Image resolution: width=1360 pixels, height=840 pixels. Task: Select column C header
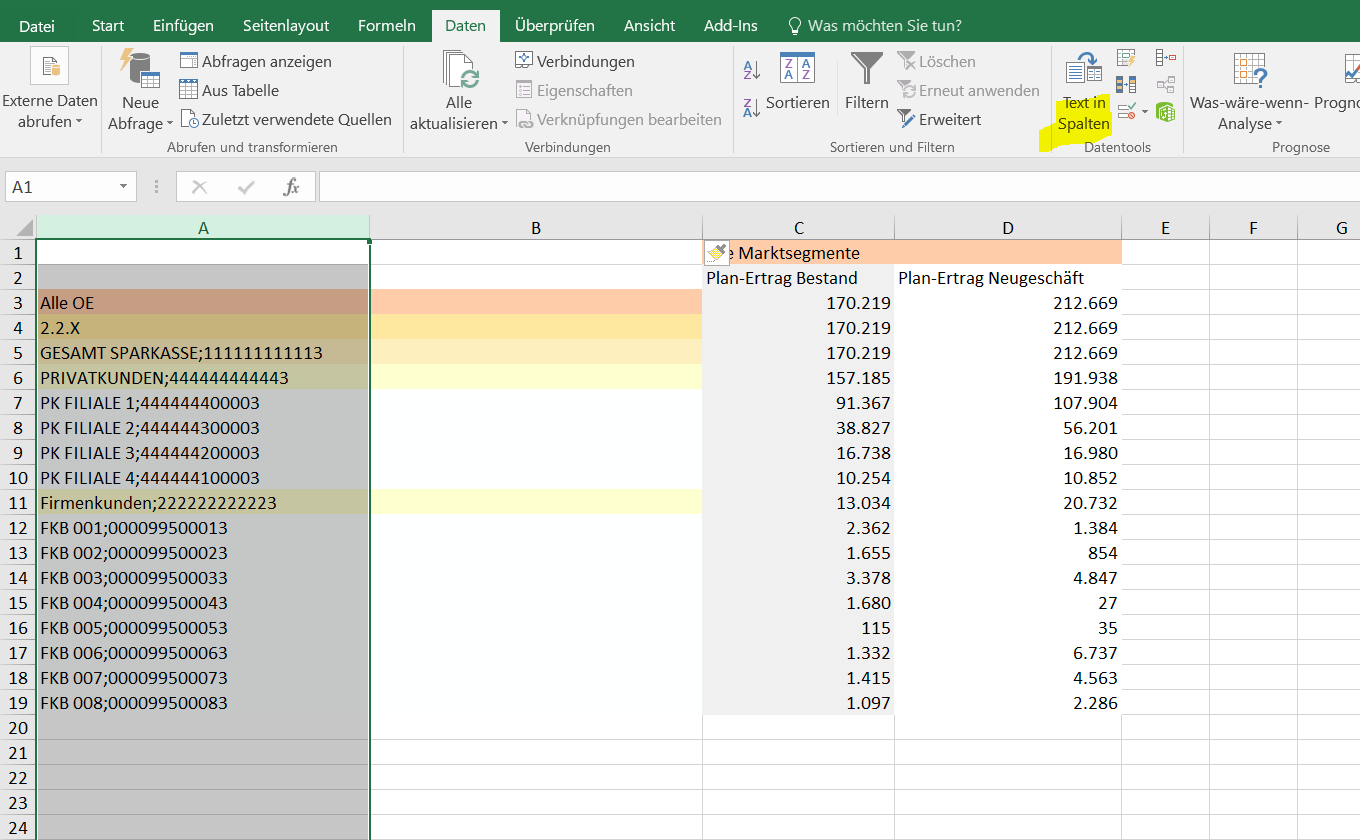click(x=799, y=228)
